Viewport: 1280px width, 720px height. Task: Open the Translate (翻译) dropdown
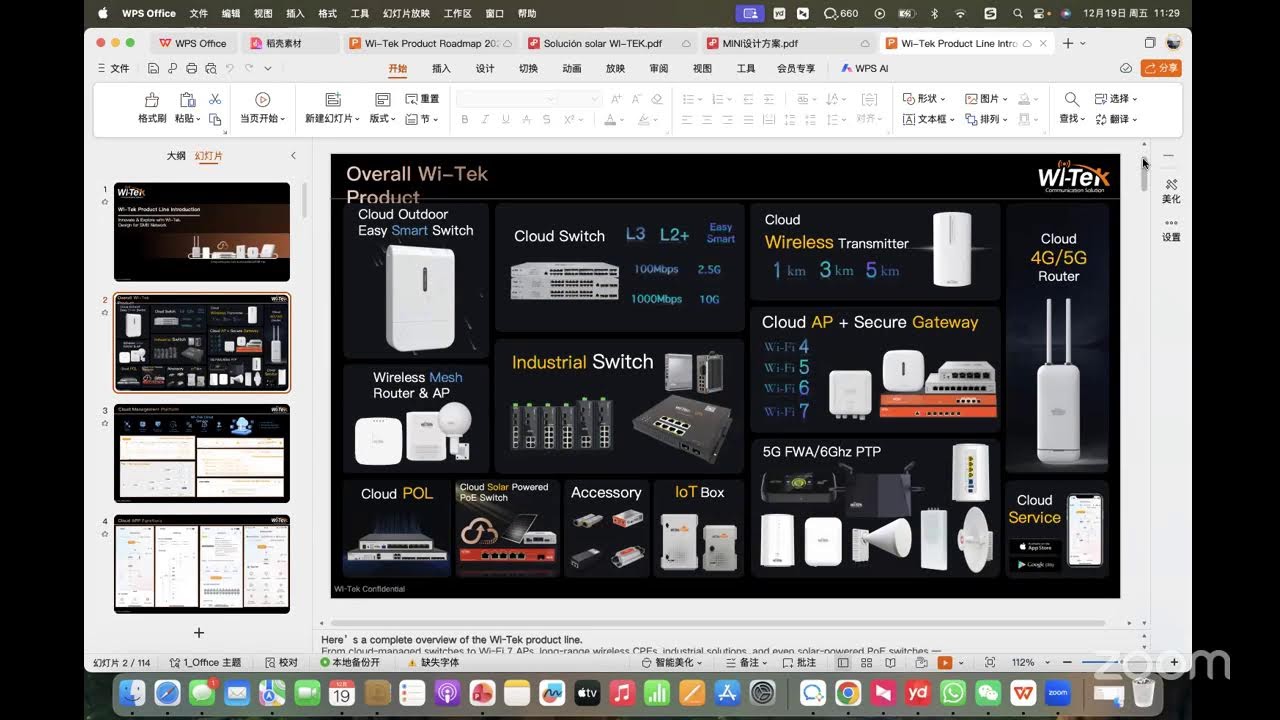[x=1116, y=119]
